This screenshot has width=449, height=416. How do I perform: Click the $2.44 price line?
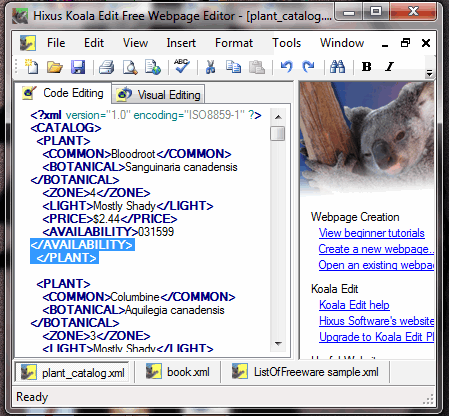click(110, 219)
